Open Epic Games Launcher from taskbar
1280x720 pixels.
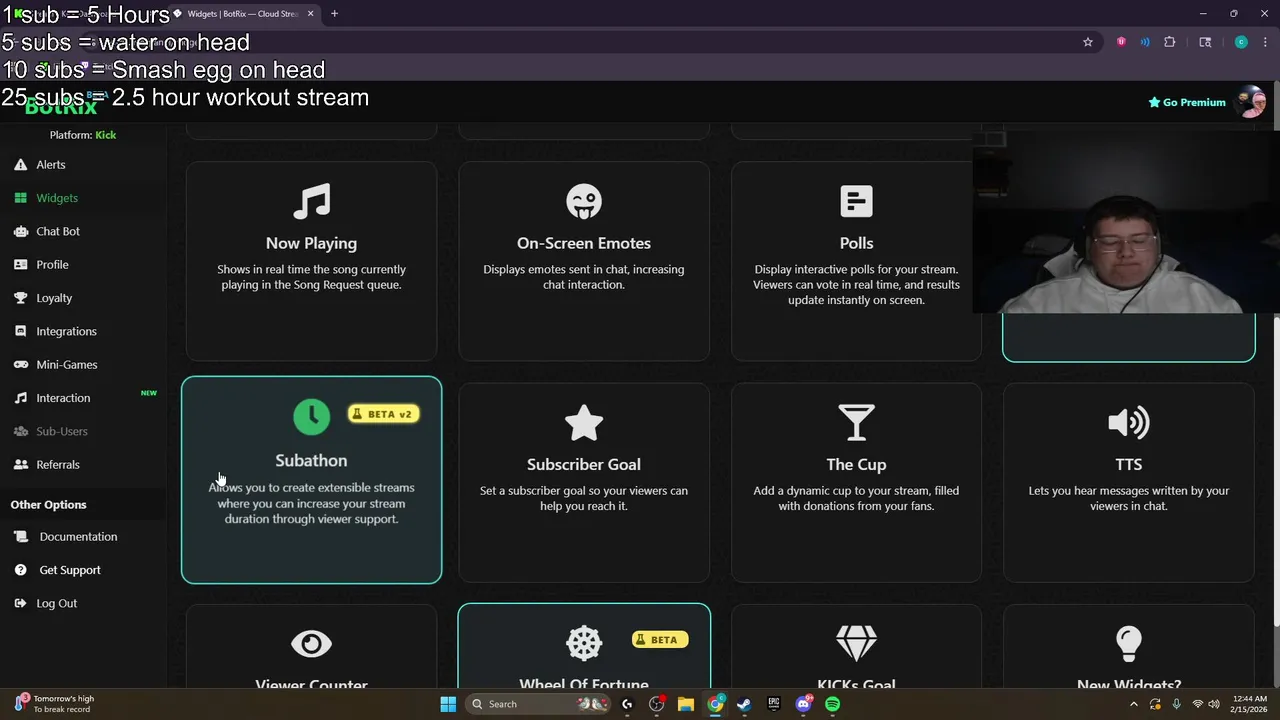coord(773,704)
